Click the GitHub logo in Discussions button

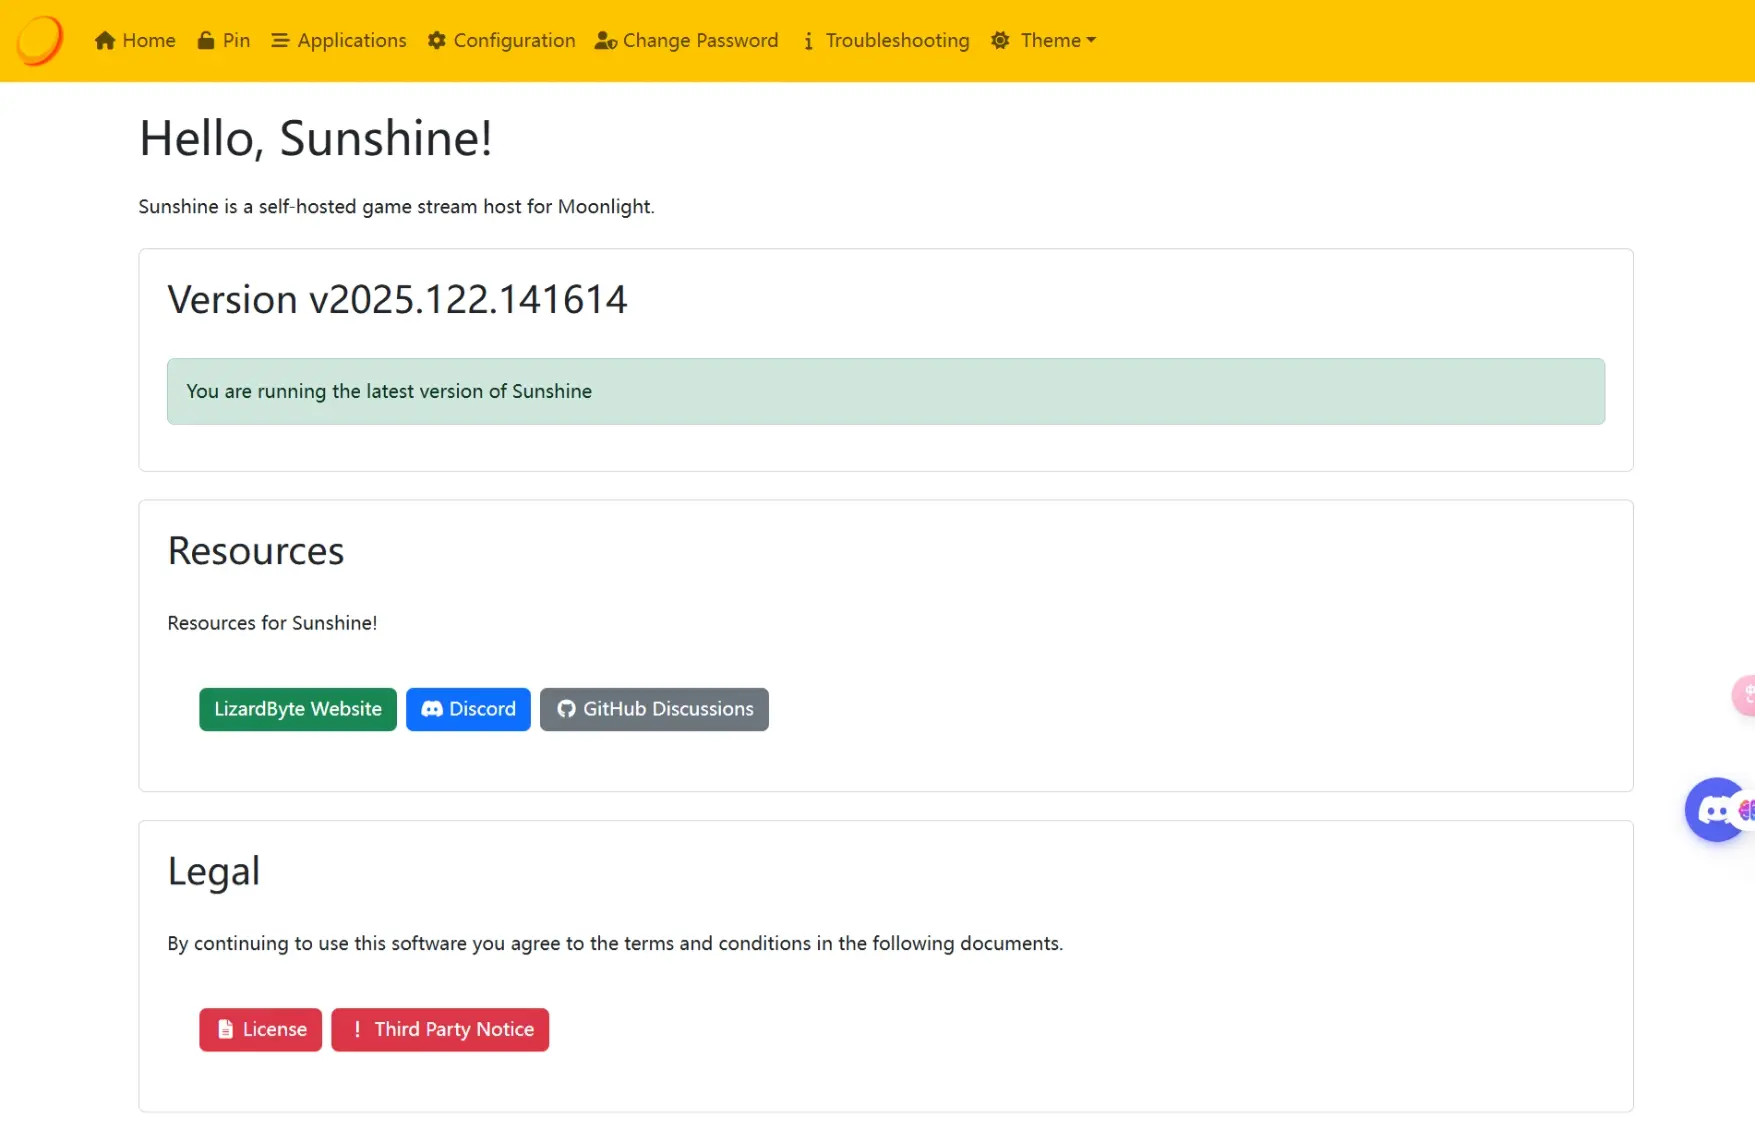566,709
